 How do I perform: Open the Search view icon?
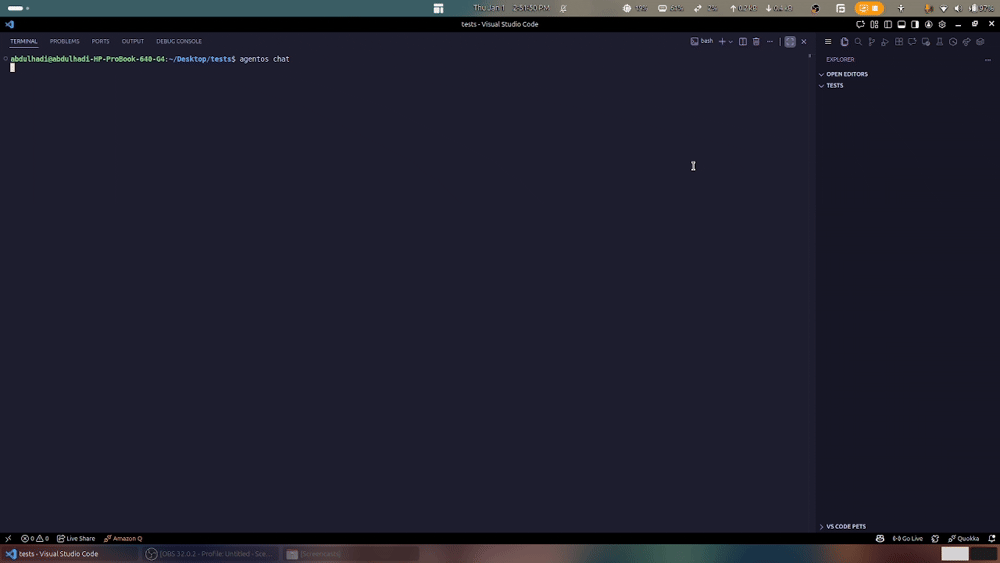858,41
